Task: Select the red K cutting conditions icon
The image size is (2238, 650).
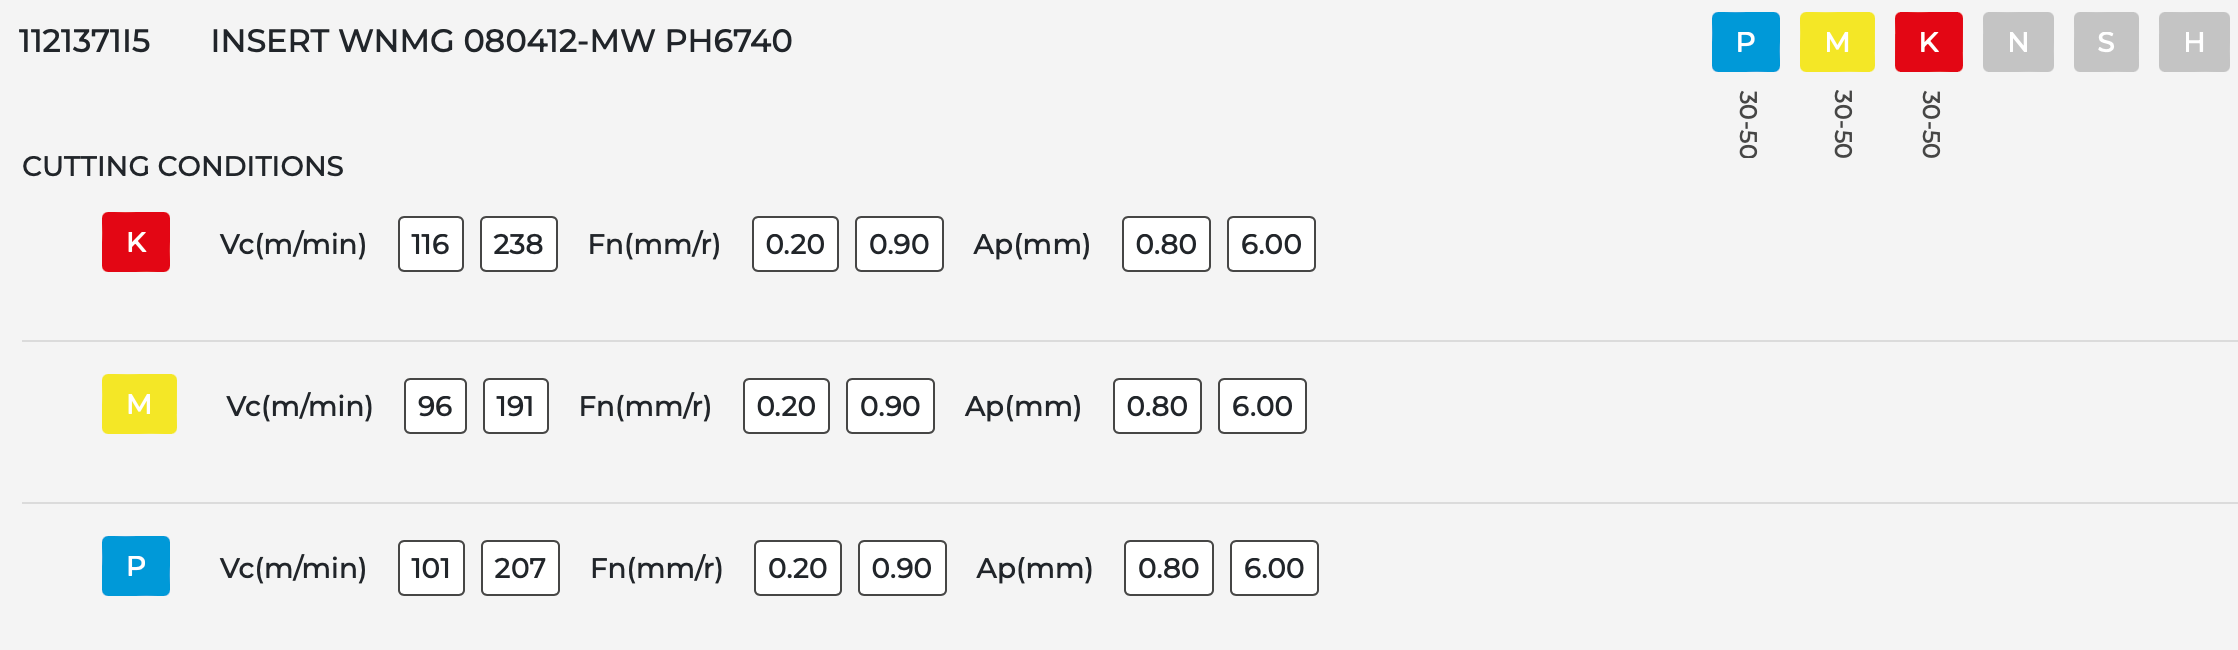Action: pyautogui.click(x=136, y=242)
